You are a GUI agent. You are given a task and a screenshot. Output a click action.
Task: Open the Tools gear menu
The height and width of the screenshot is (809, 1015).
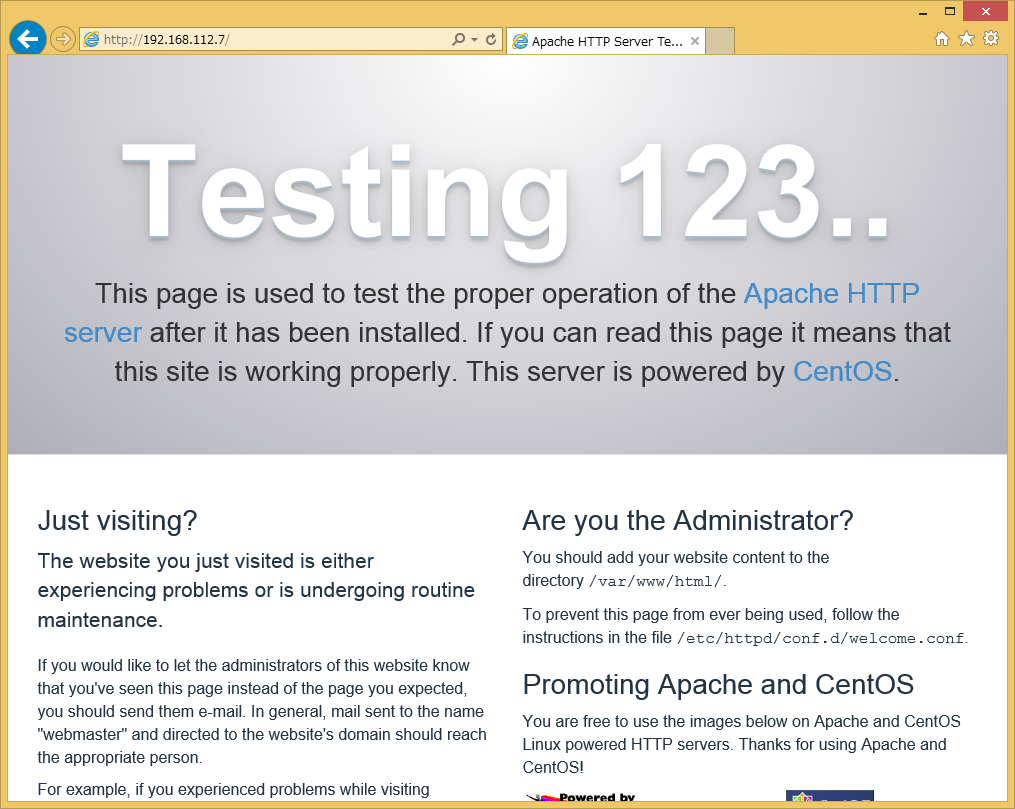click(x=991, y=39)
